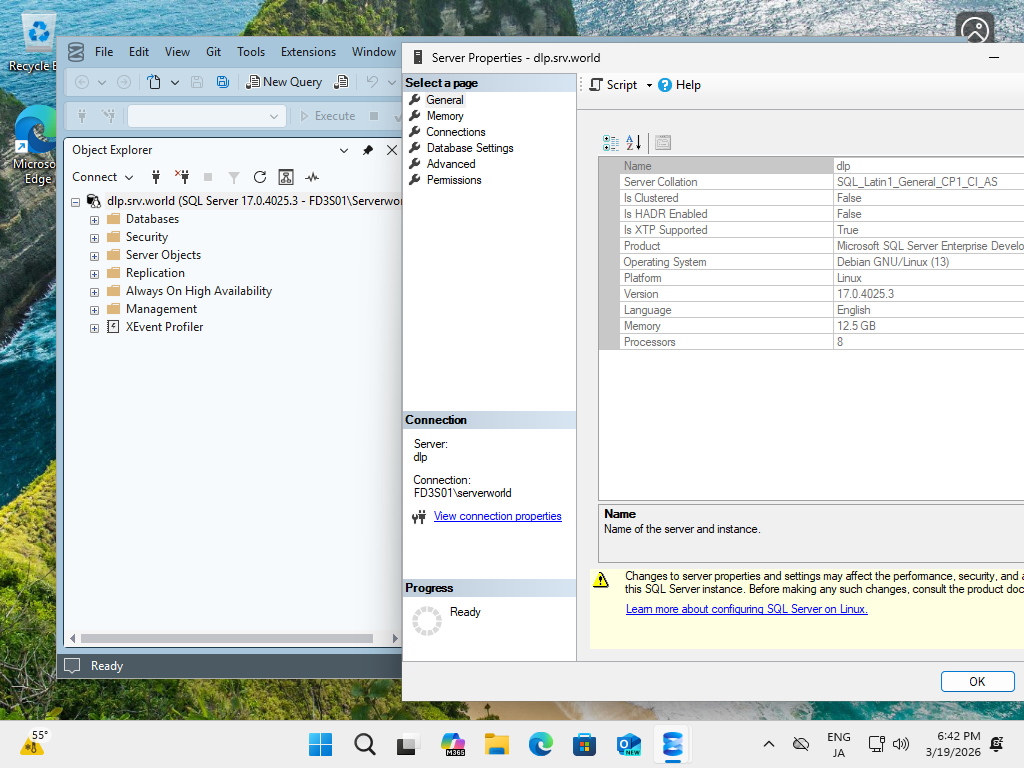Viewport: 1024px width, 768px height.
Task: Click the OK button in Server Properties
Action: click(x=977, y=681)
